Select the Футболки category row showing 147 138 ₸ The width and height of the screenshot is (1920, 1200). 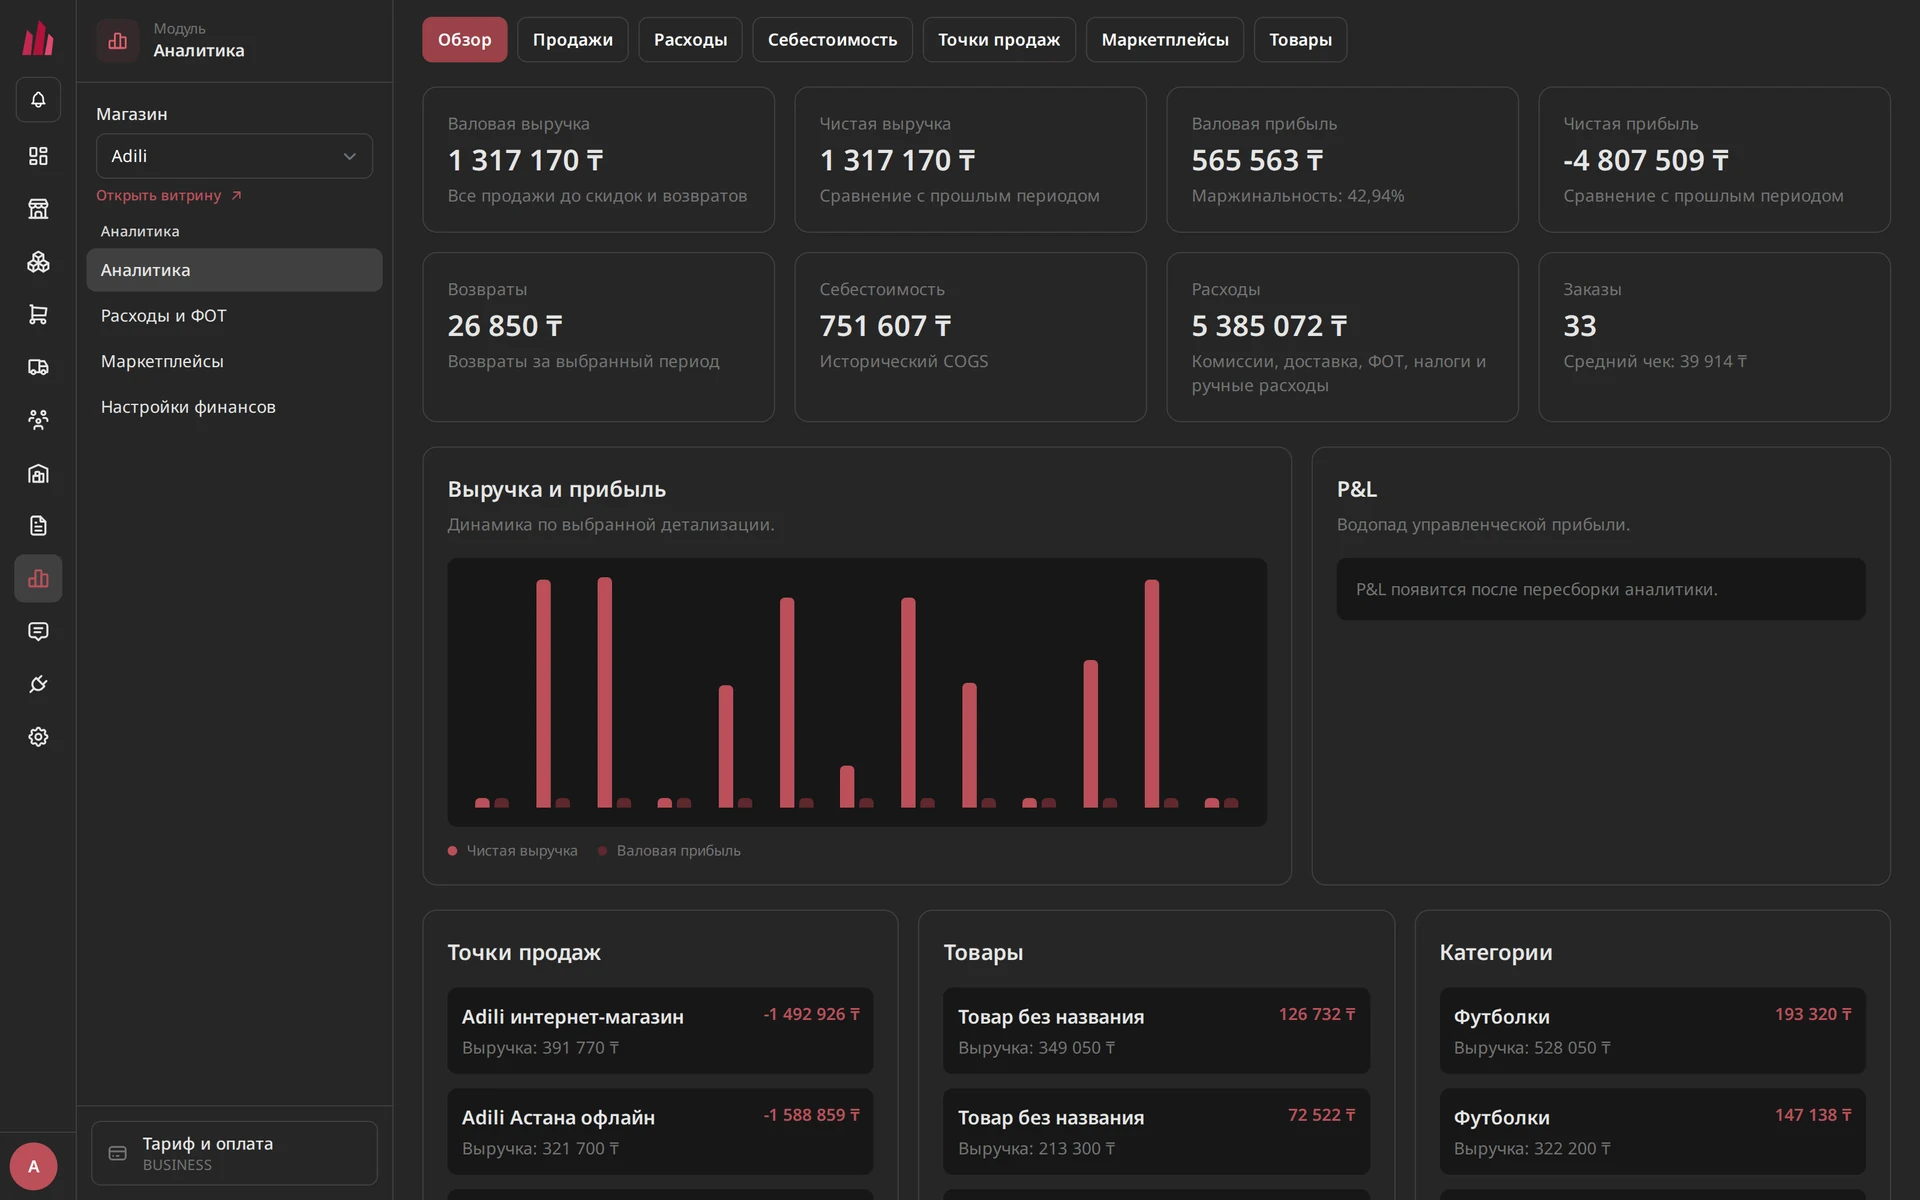coord(1652,1132)
